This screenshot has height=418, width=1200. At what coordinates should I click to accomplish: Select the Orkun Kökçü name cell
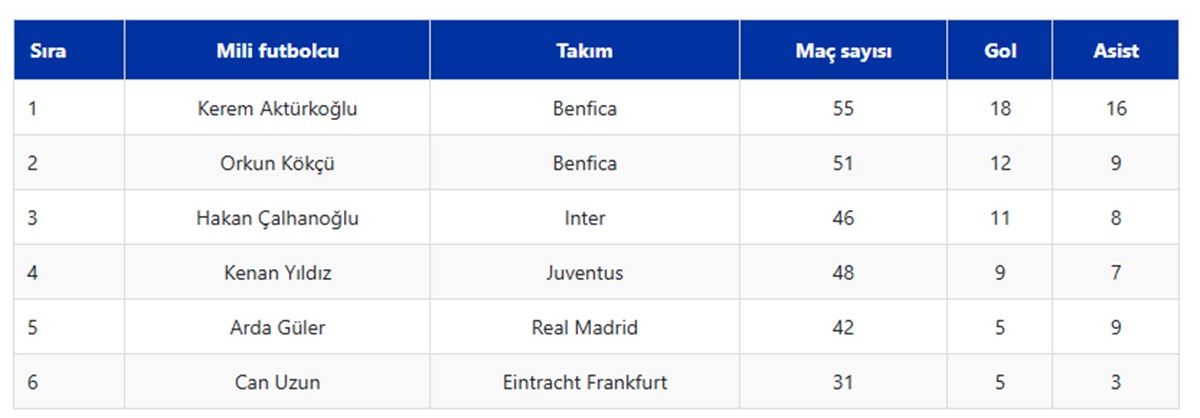pos(277,163)
